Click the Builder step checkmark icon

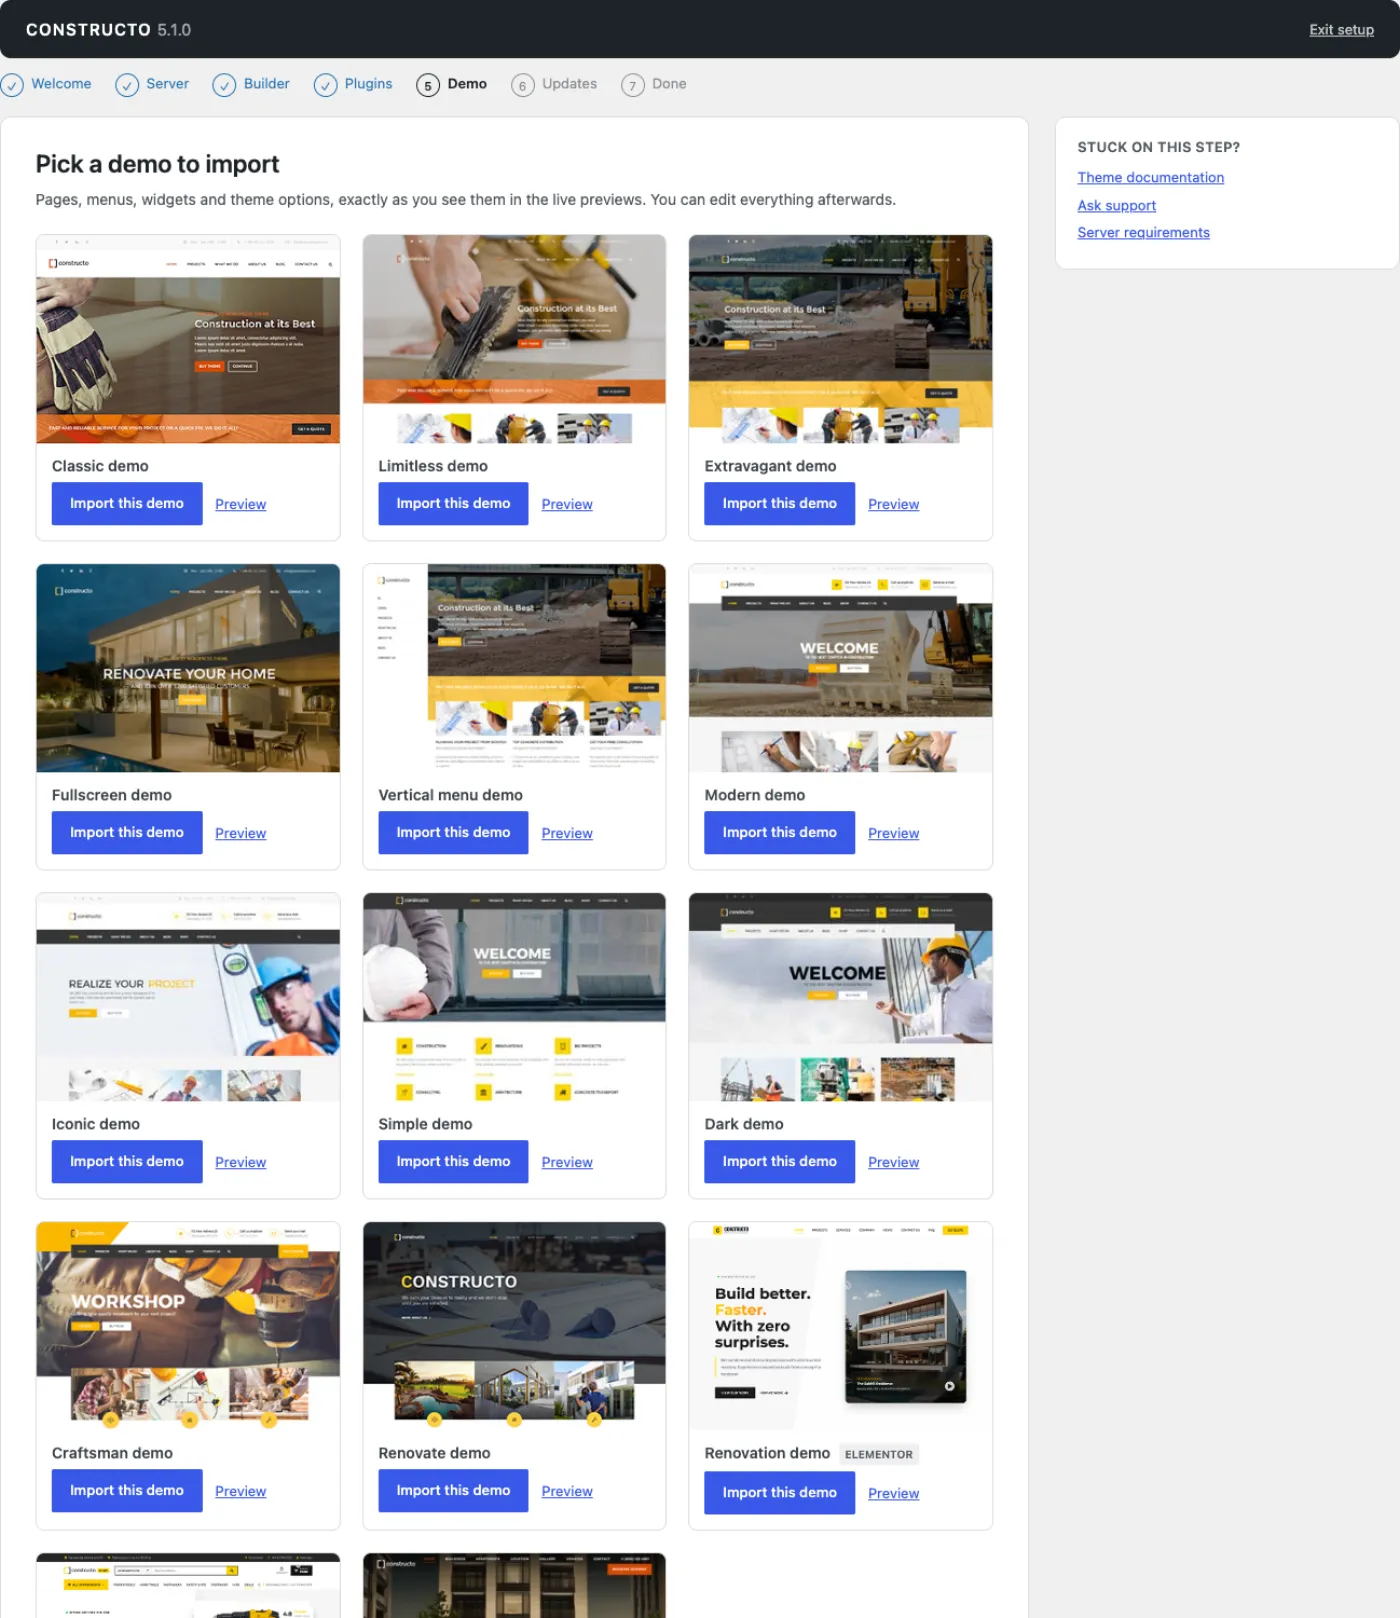coord(224,85)
